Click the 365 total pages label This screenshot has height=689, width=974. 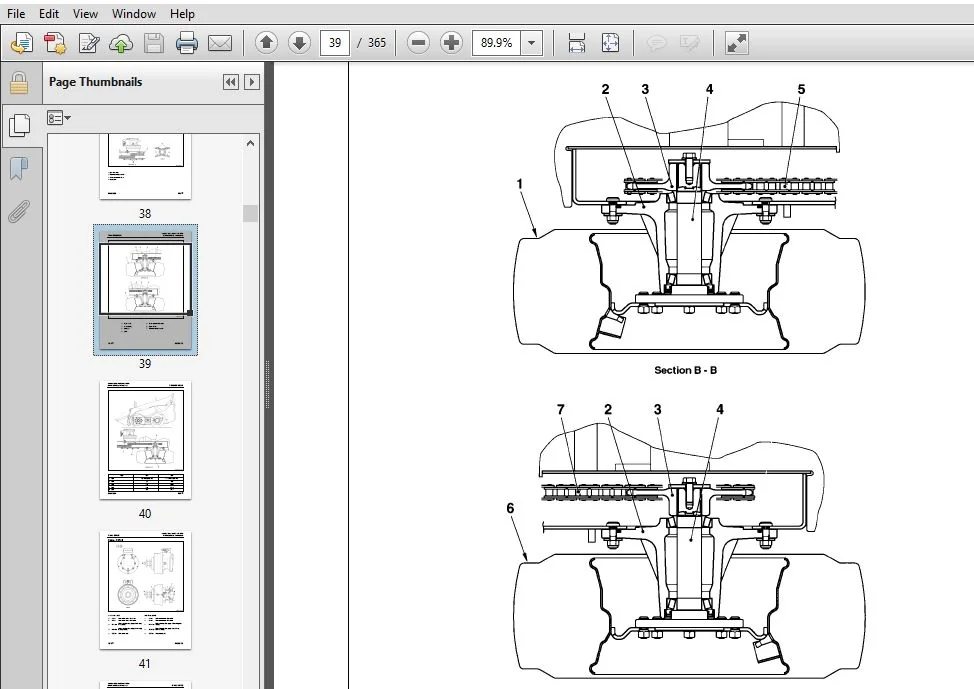(x=376, y=43)
